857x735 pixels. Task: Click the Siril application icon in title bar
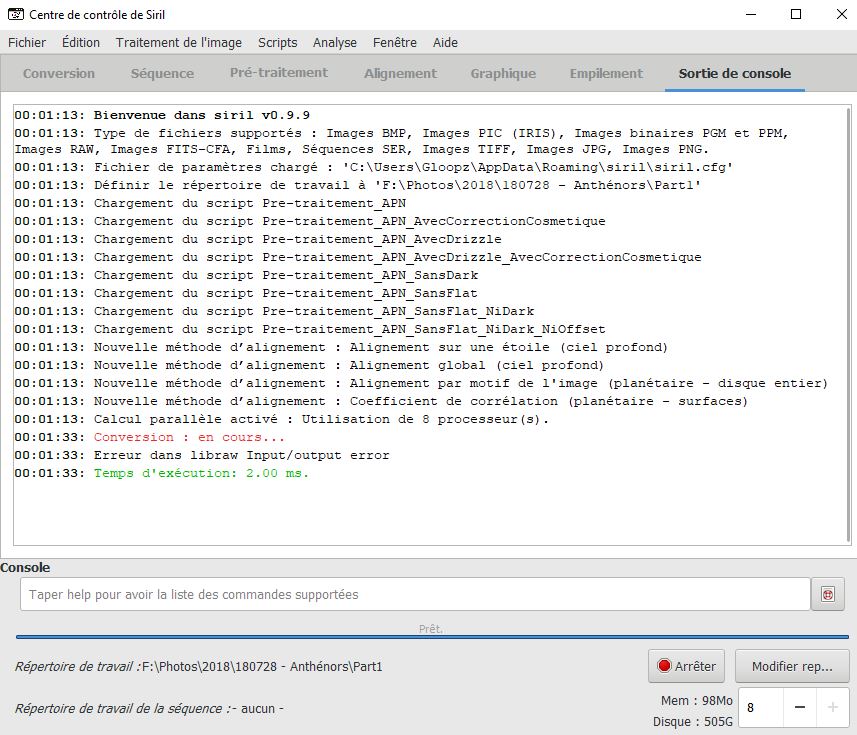click(x=16, y=14)
